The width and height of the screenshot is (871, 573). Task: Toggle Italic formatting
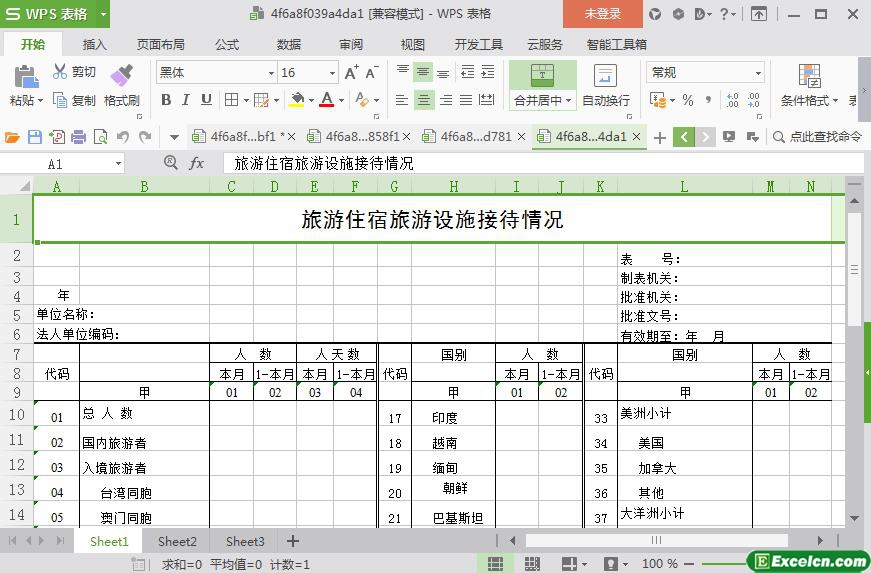coord(186,100)
